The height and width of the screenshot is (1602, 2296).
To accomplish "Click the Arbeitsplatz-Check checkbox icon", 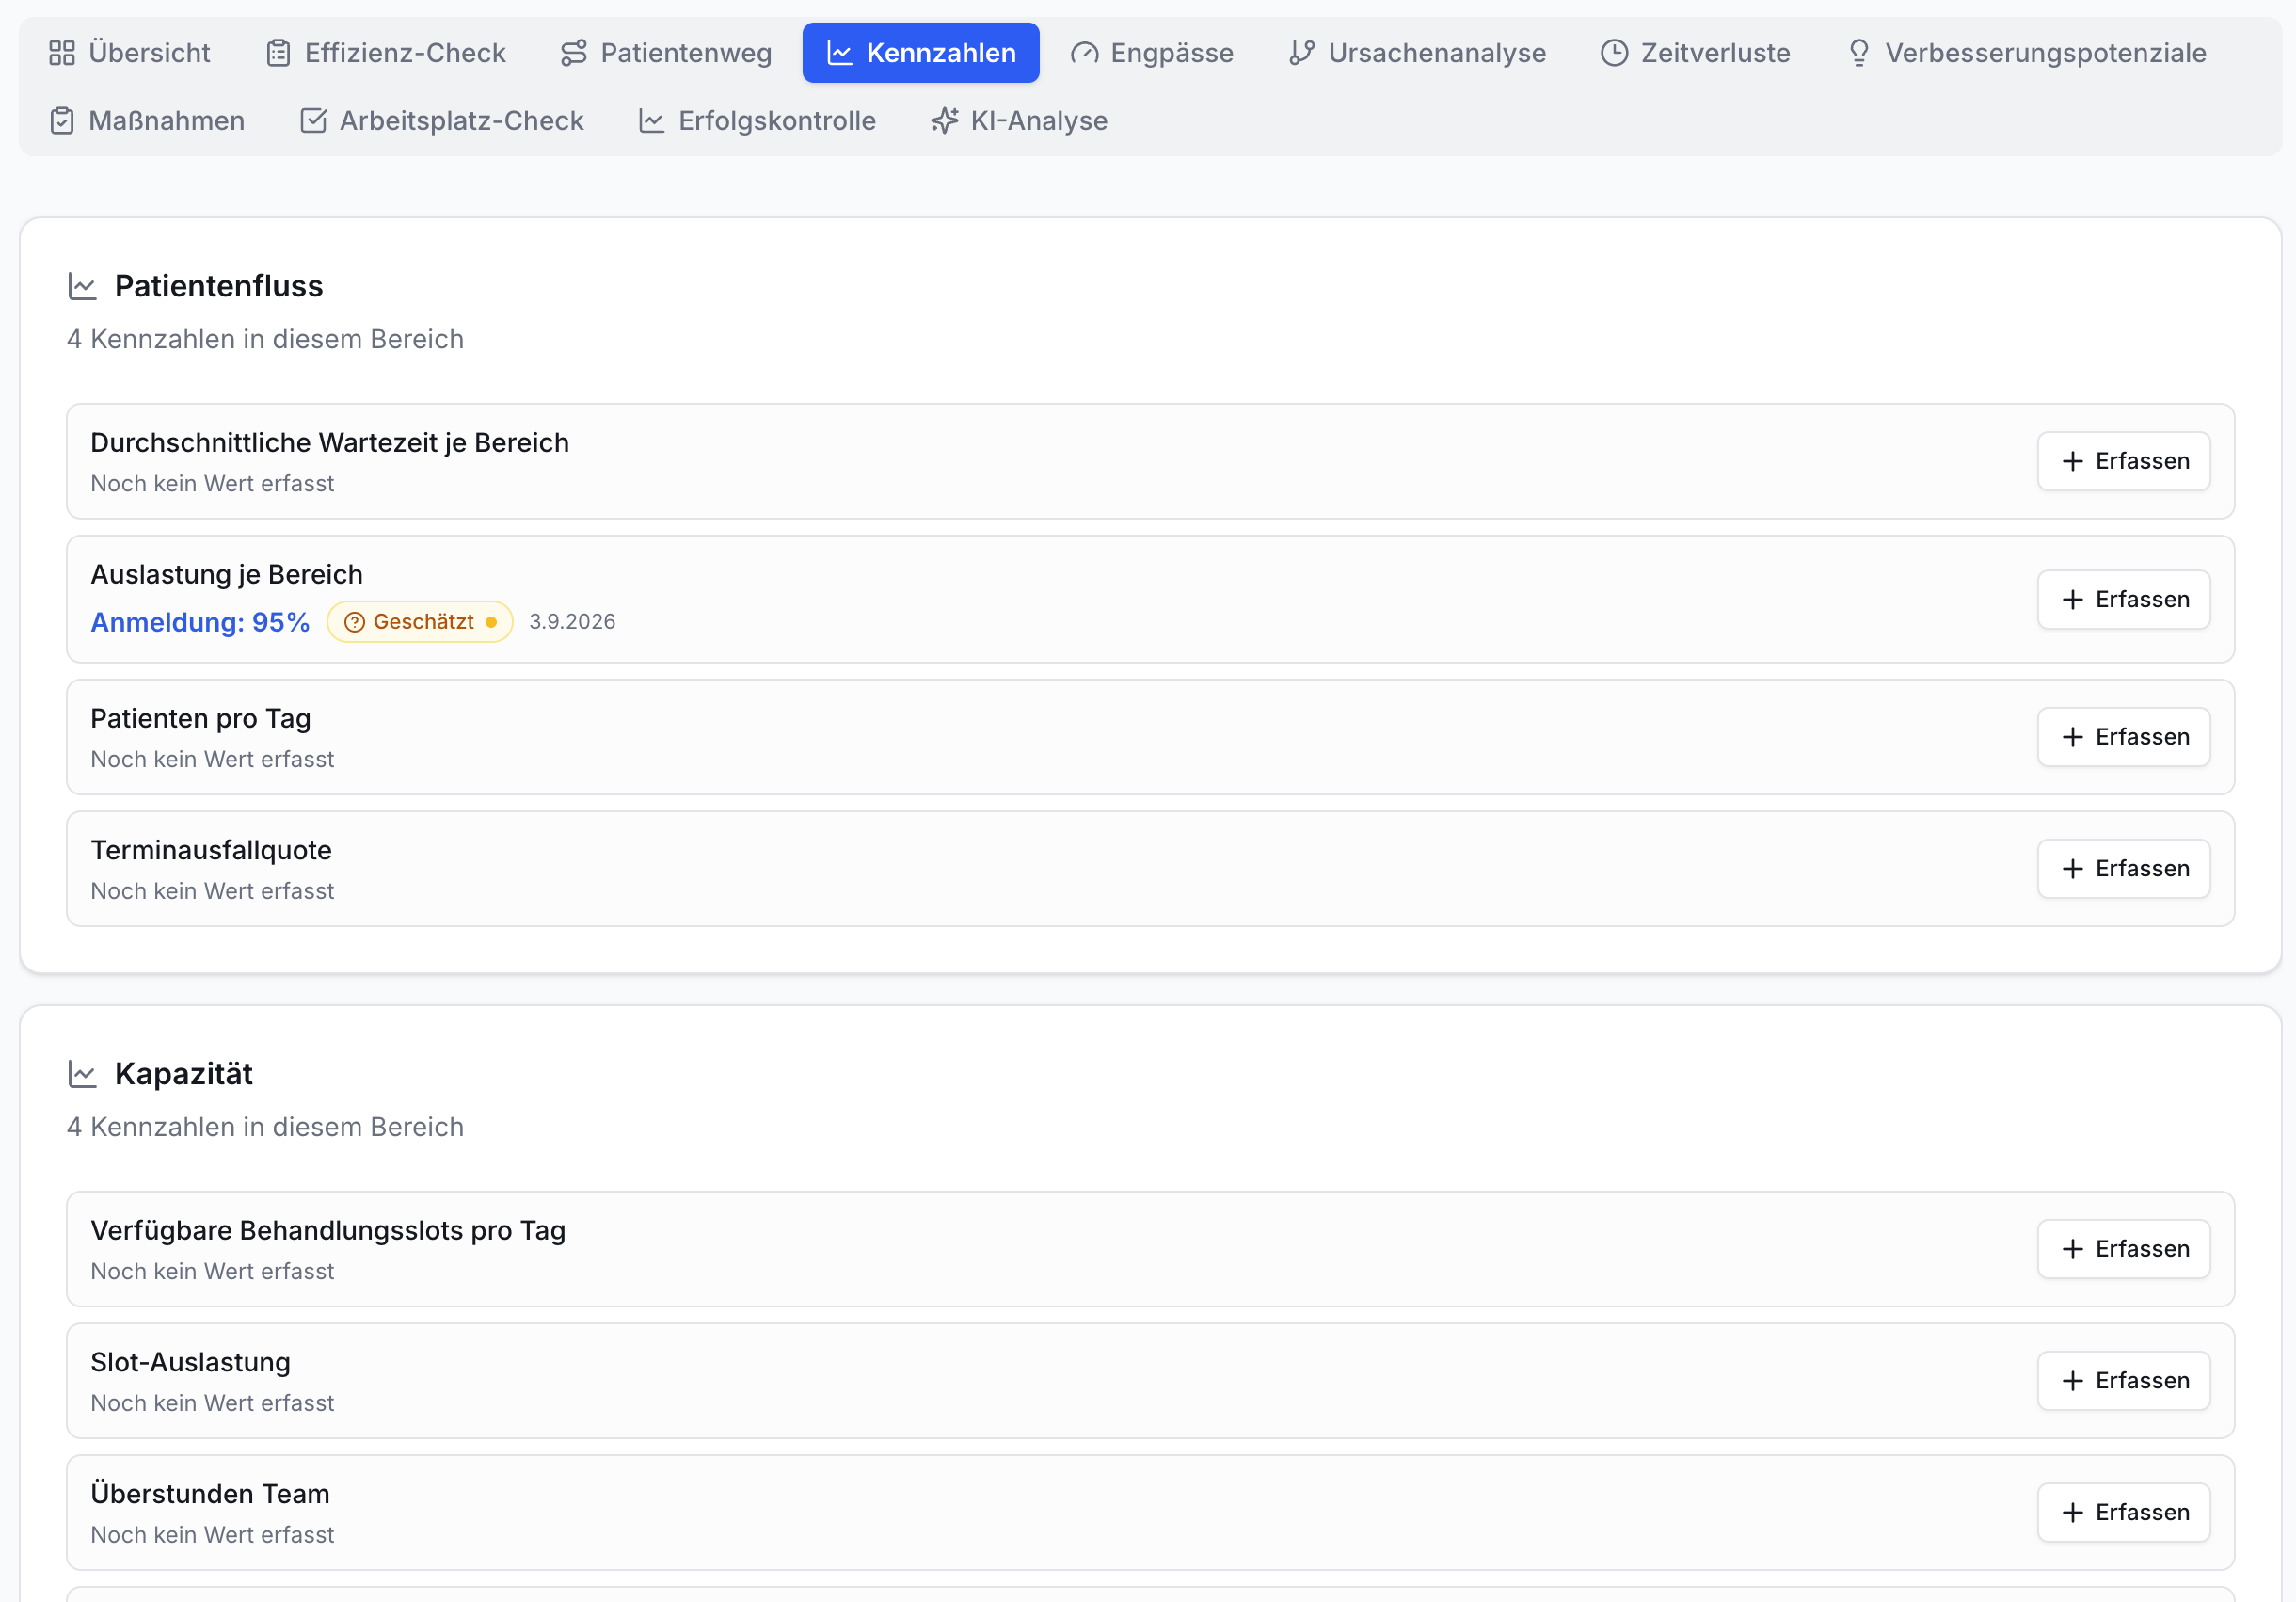I will tap(313, 121).
